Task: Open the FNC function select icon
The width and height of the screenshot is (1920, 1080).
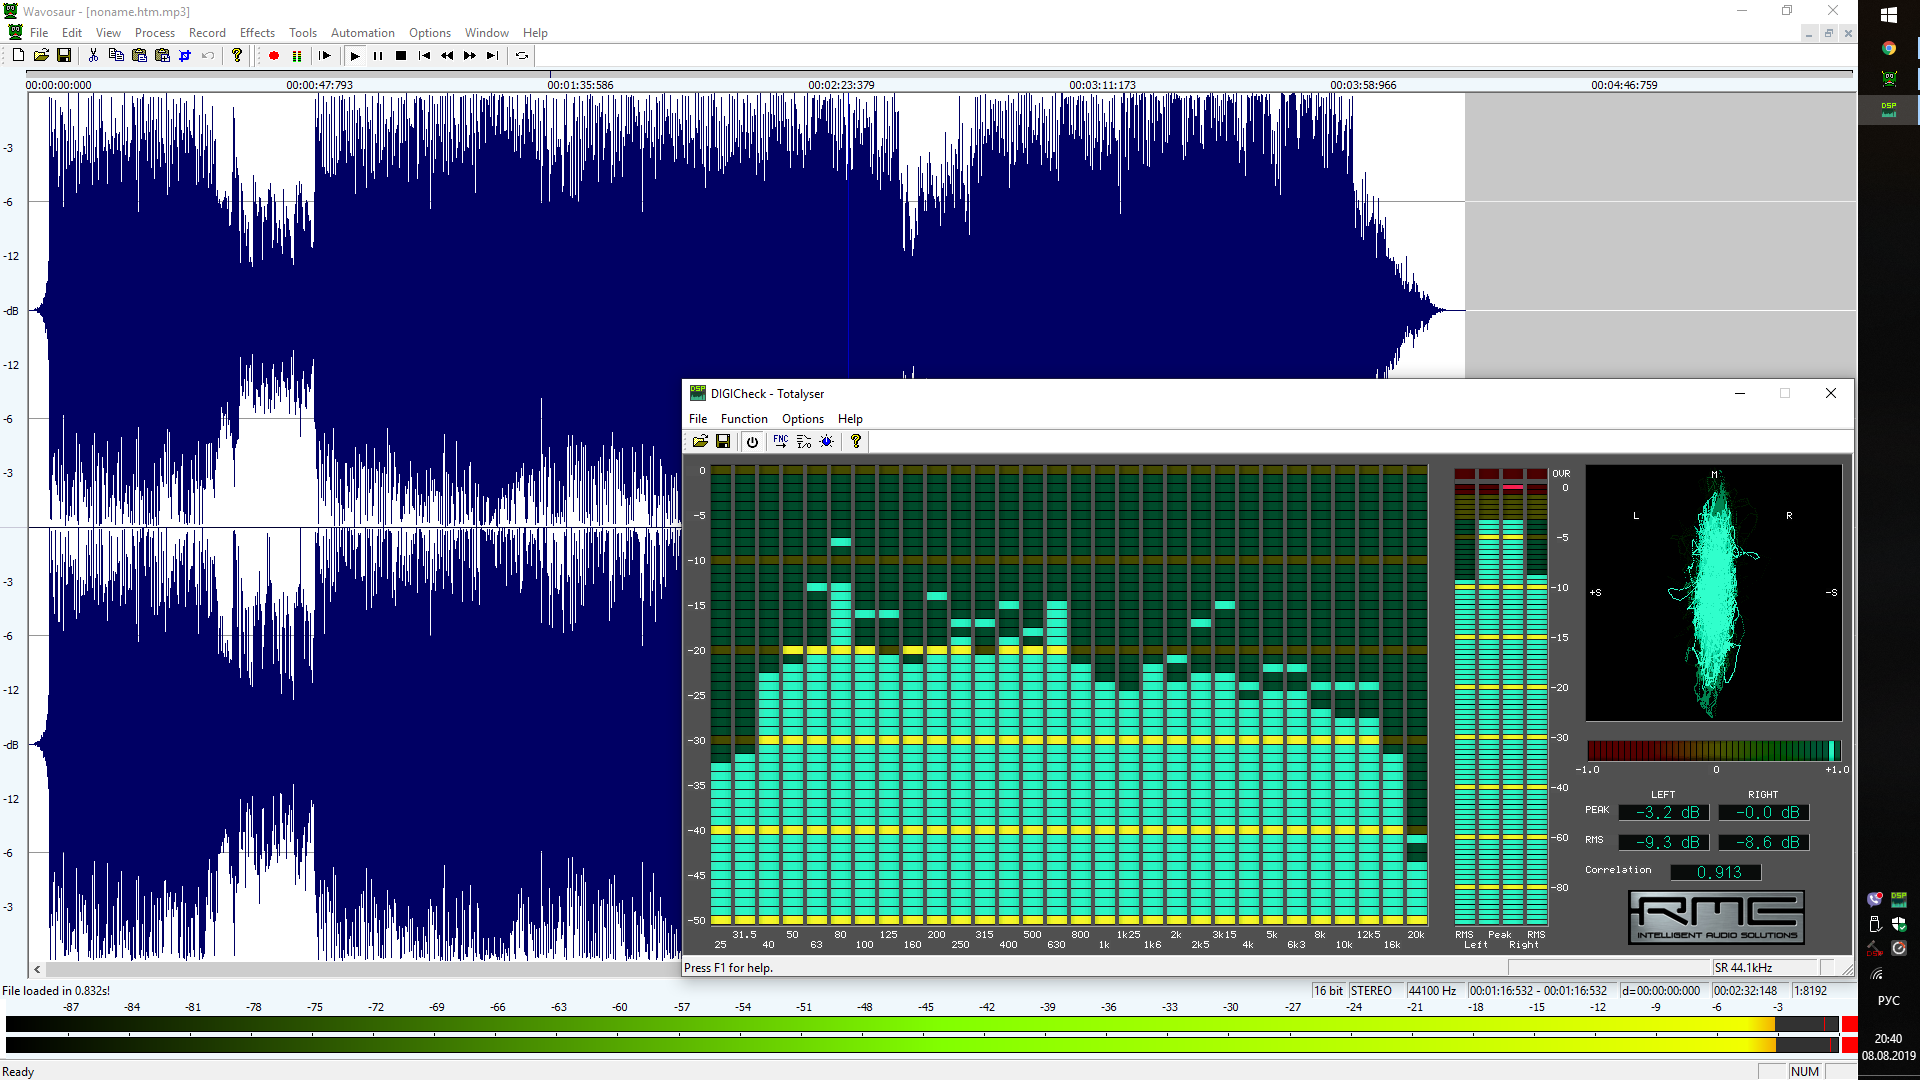Action: 780,441
